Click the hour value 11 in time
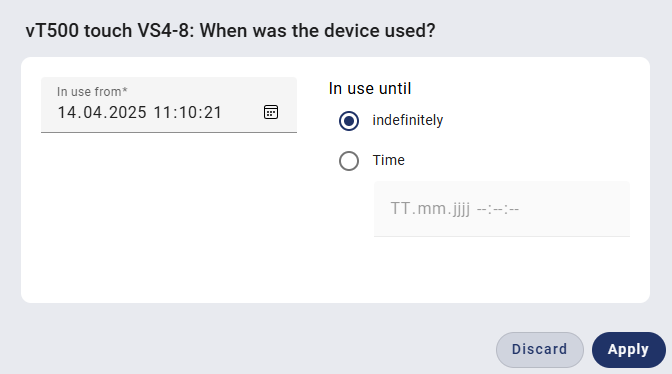The image size is (672, 374). pos(162,113)
